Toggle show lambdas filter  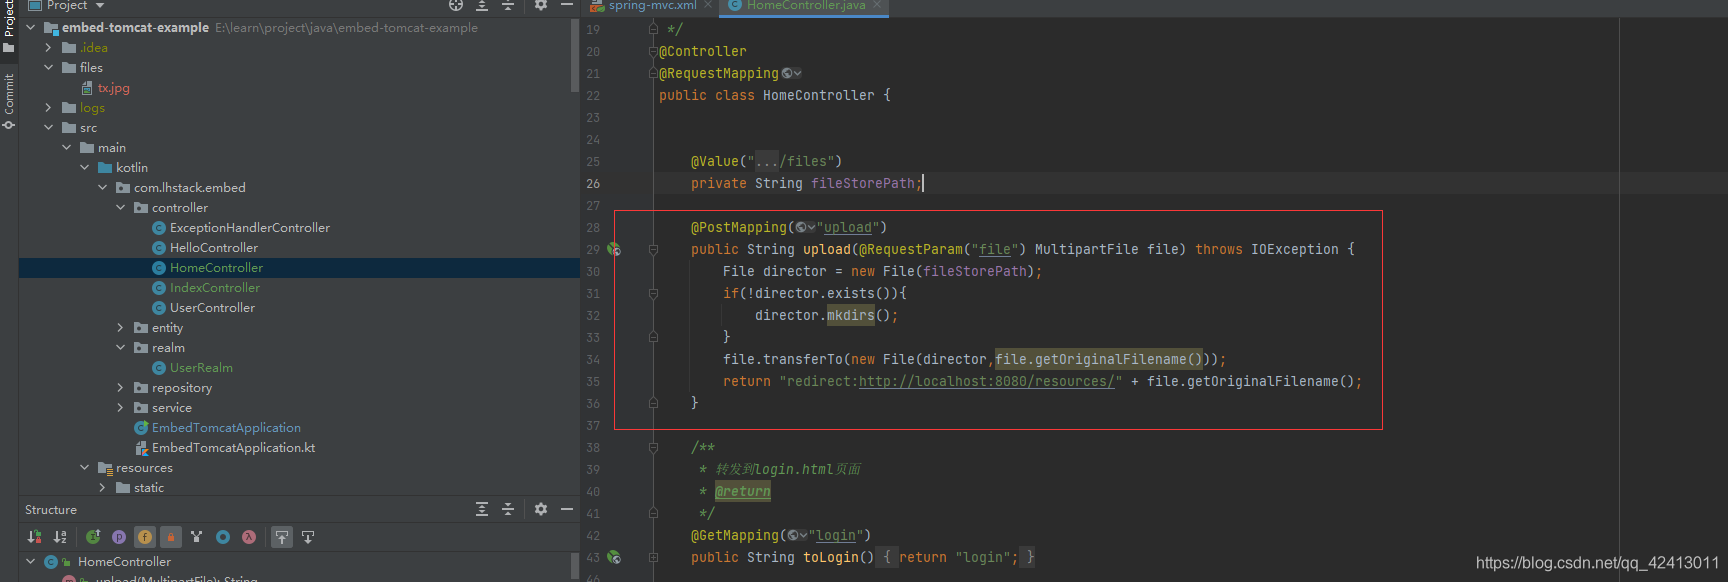point(249,537)
